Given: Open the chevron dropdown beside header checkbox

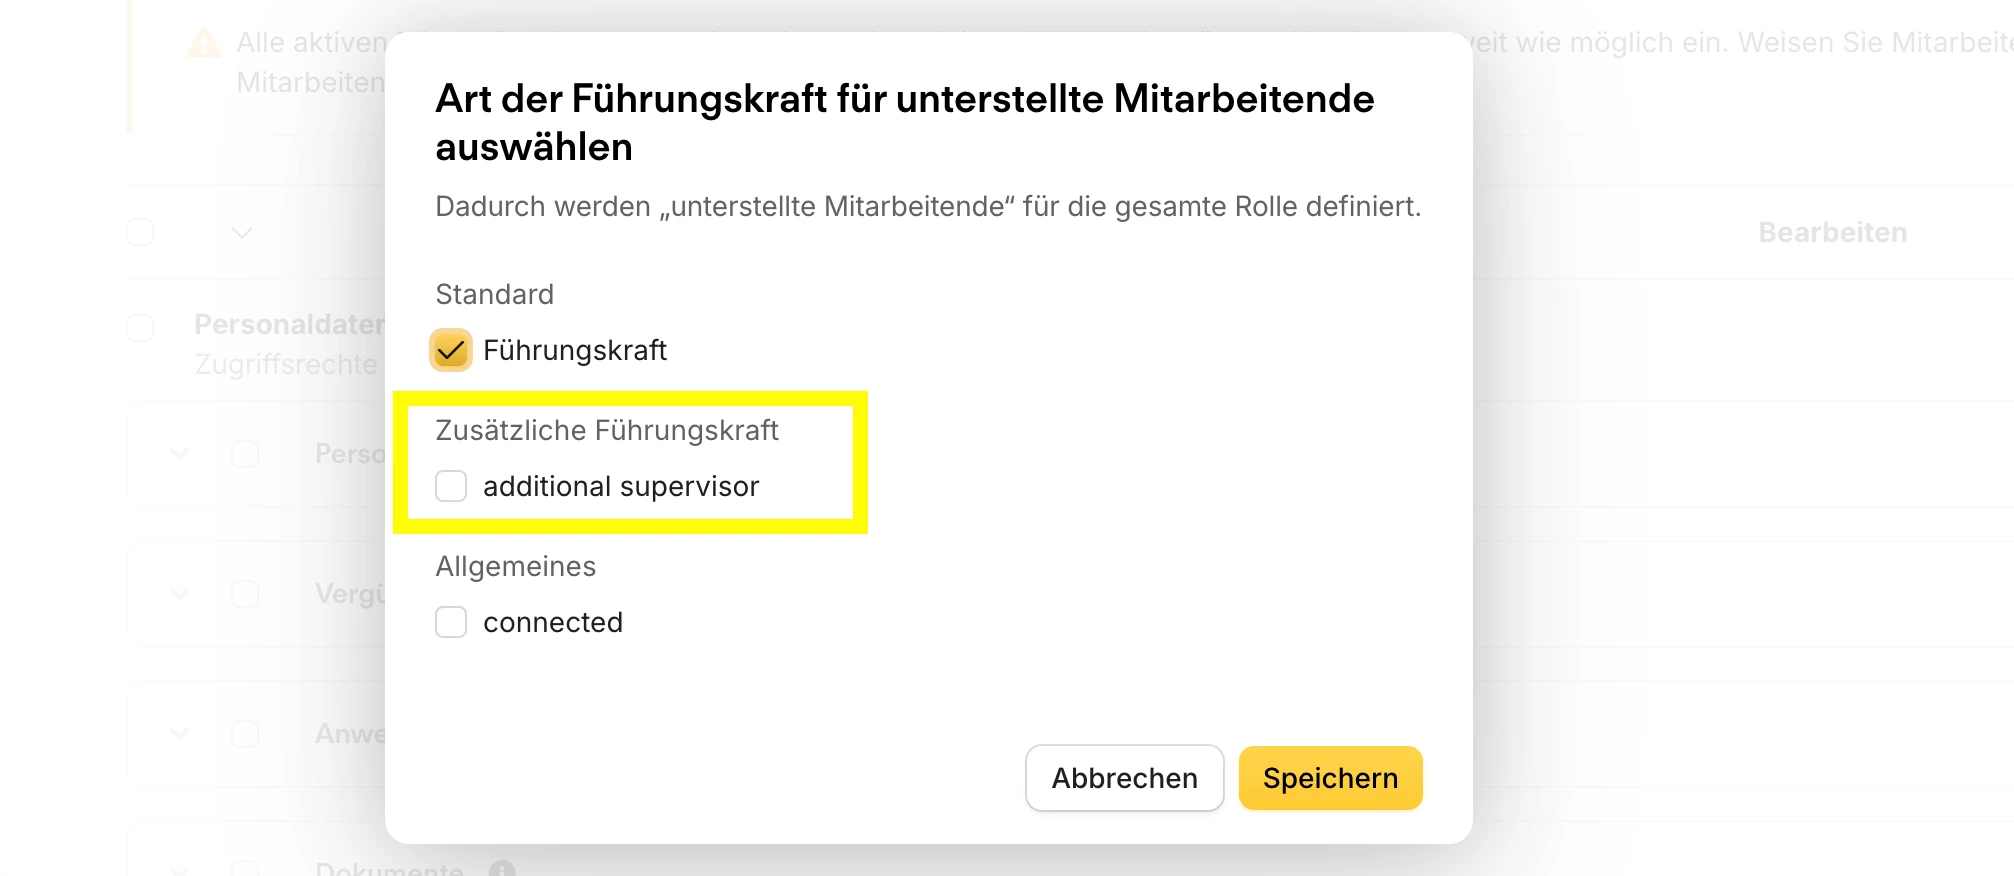Looking at the screenshot, I should click(242, 233).
